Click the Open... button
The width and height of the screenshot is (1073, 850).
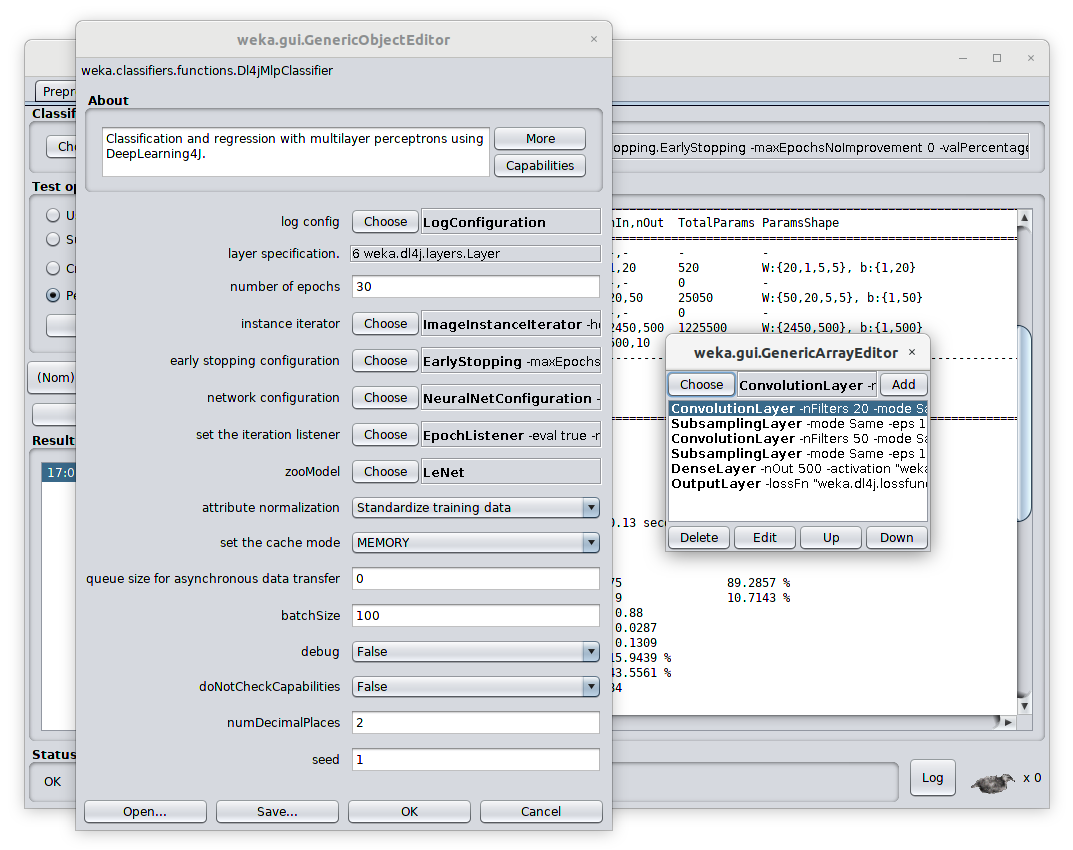pos(145,811)
